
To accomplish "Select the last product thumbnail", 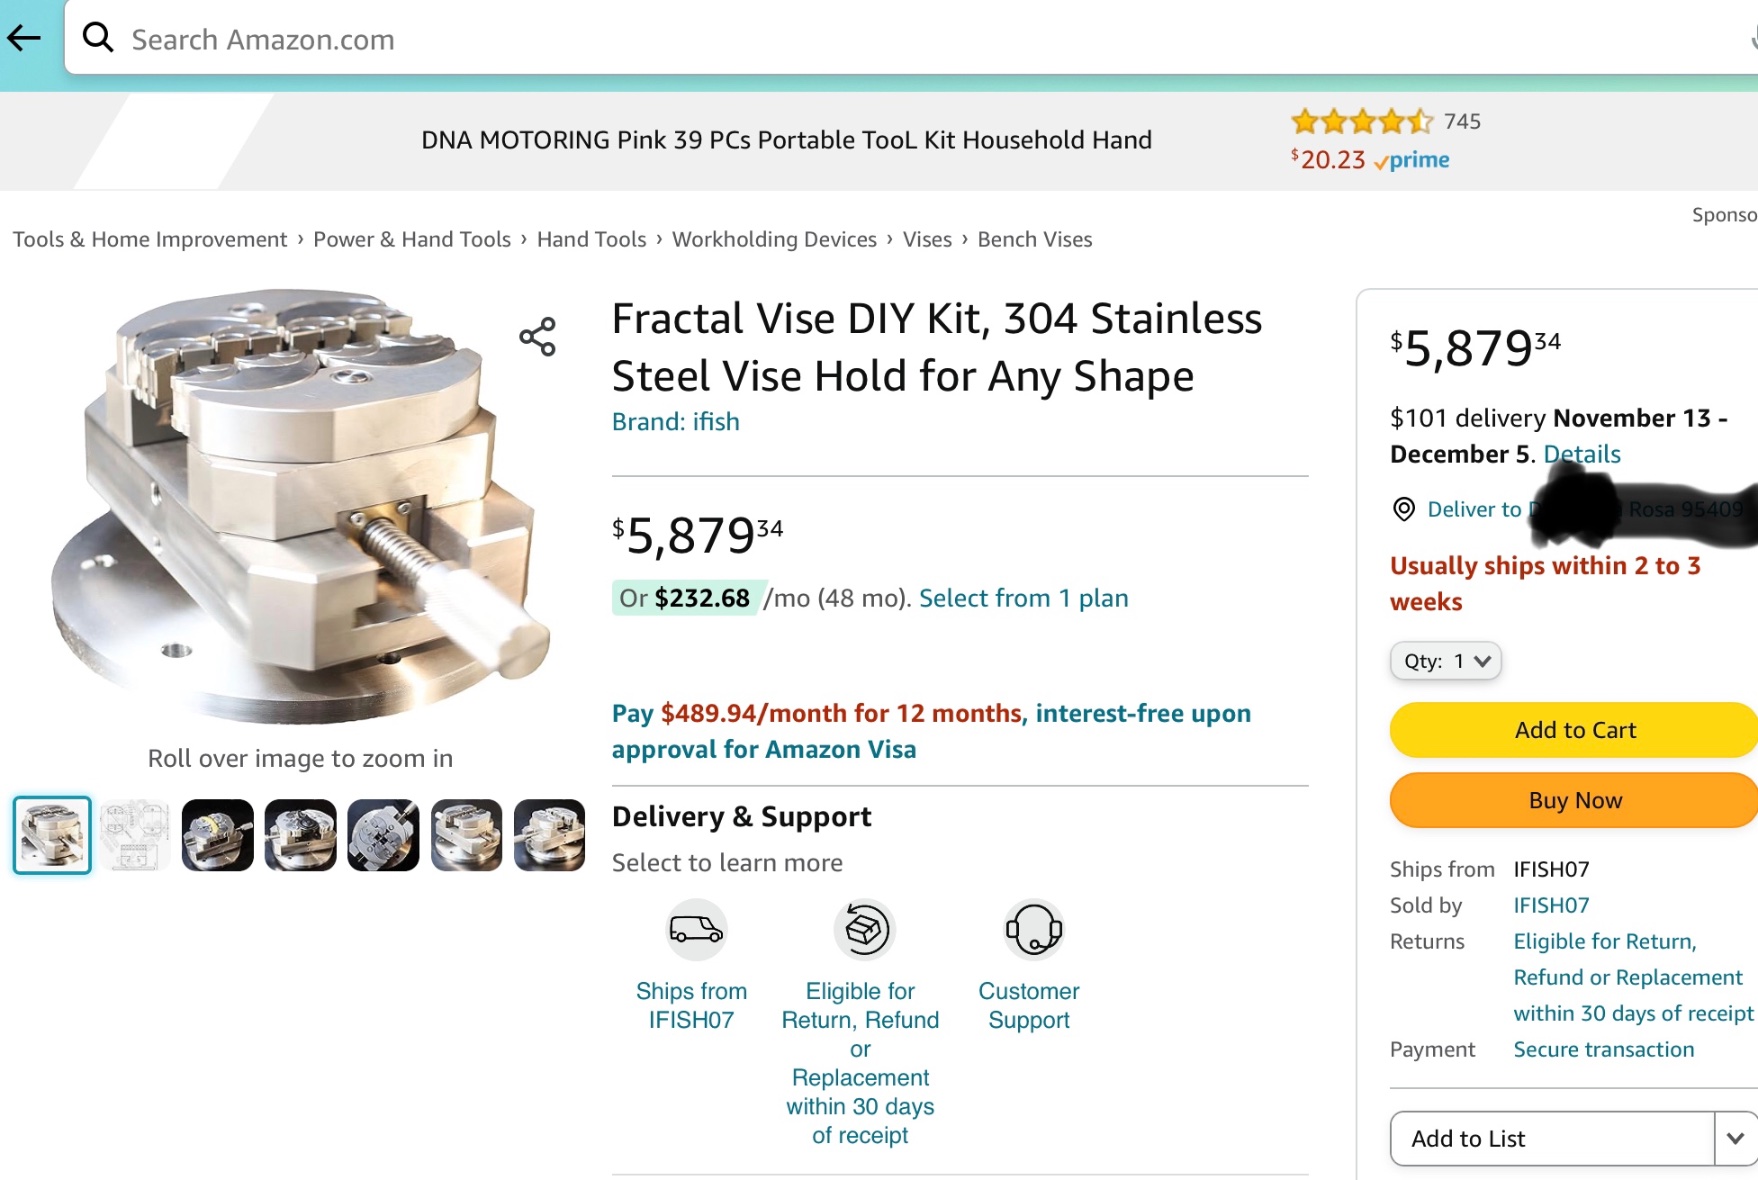I will (x=549, y=835).
